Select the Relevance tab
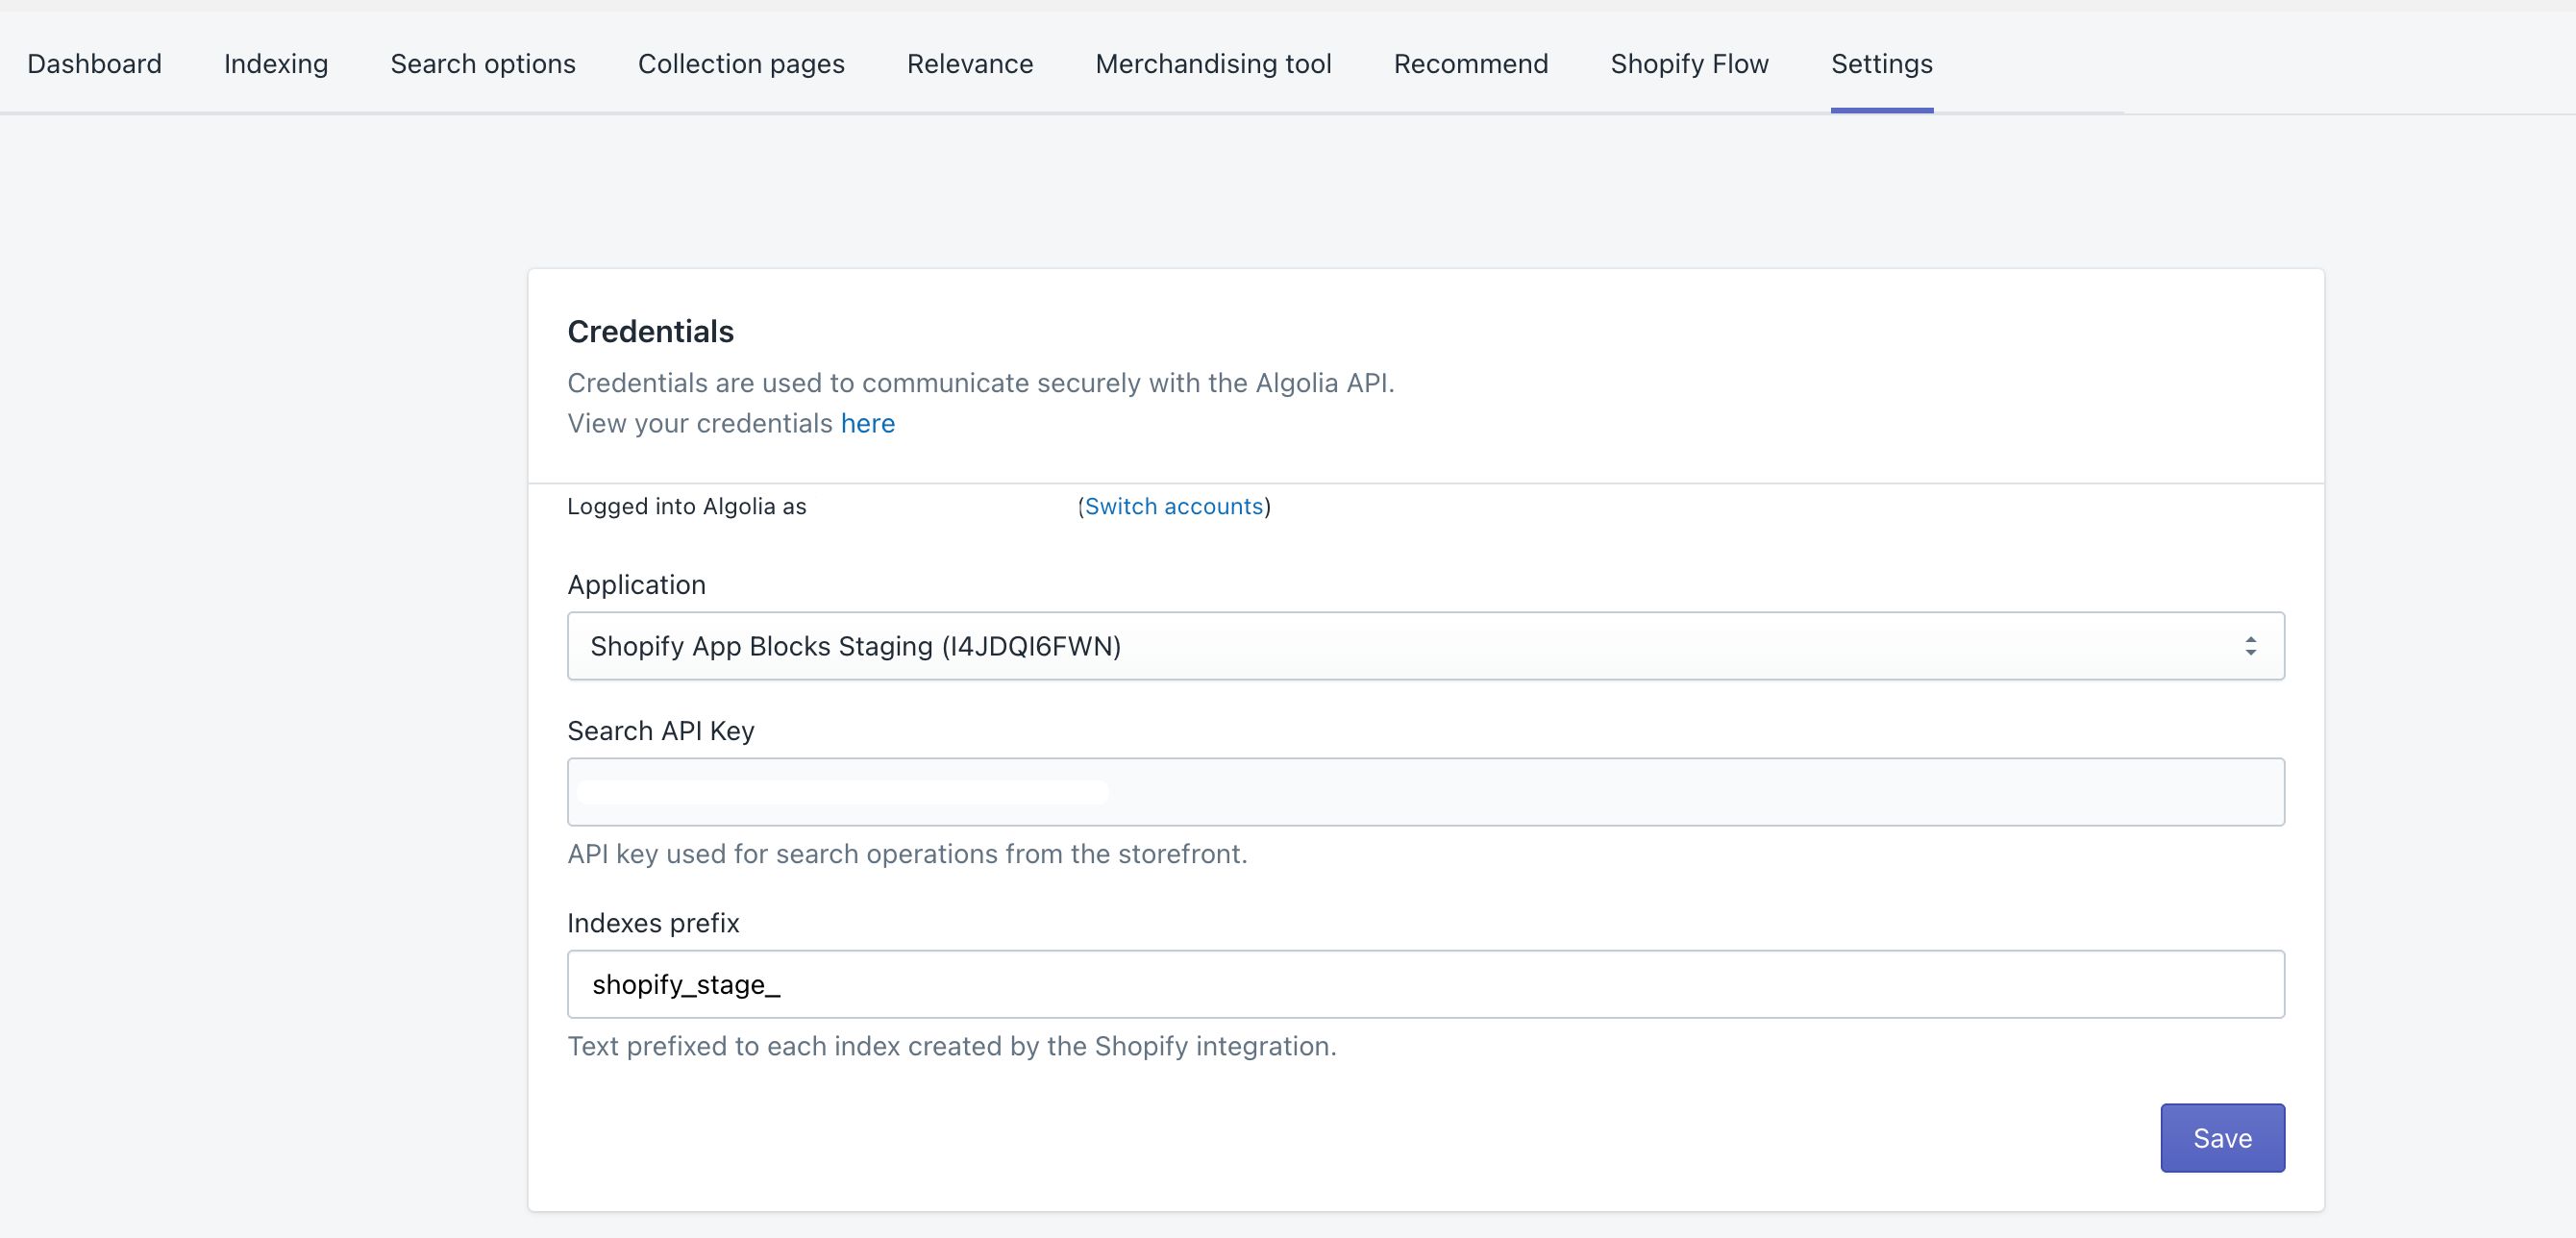Viewport: 2576px width, 1238px height. click(x=969, y=63)
